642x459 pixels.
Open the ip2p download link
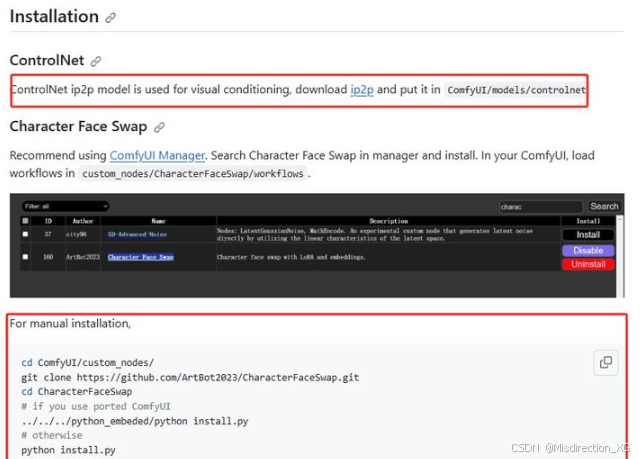tap(362, 89)
